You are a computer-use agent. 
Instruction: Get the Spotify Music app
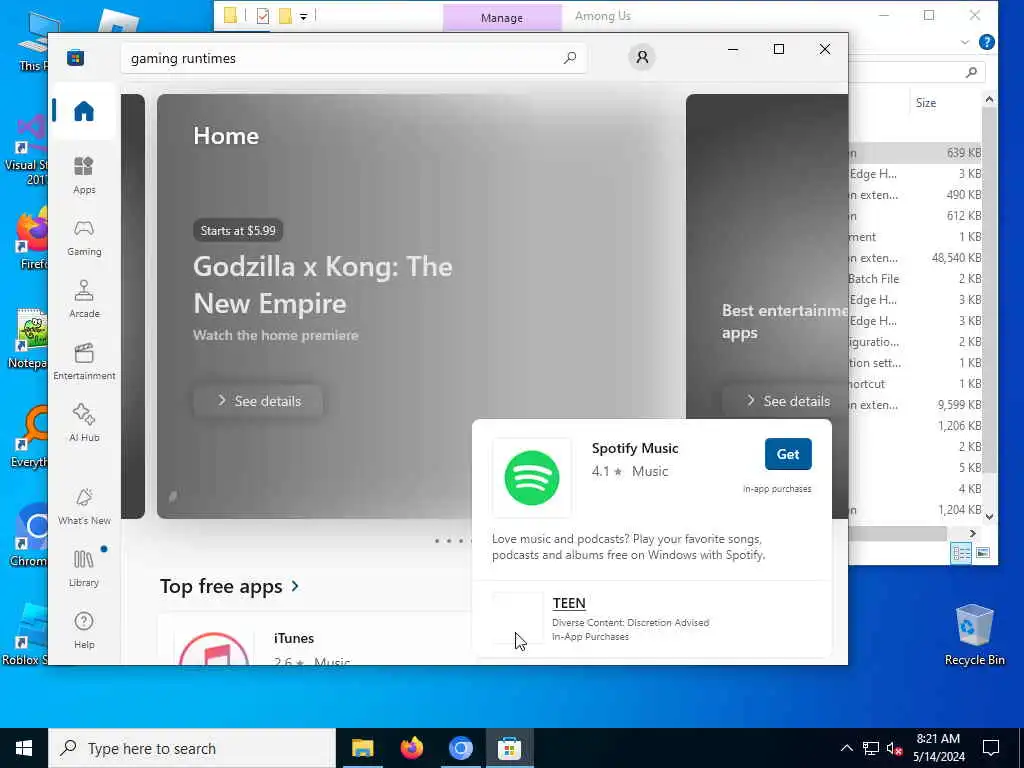pyautogui.click(x=788, y=454)
